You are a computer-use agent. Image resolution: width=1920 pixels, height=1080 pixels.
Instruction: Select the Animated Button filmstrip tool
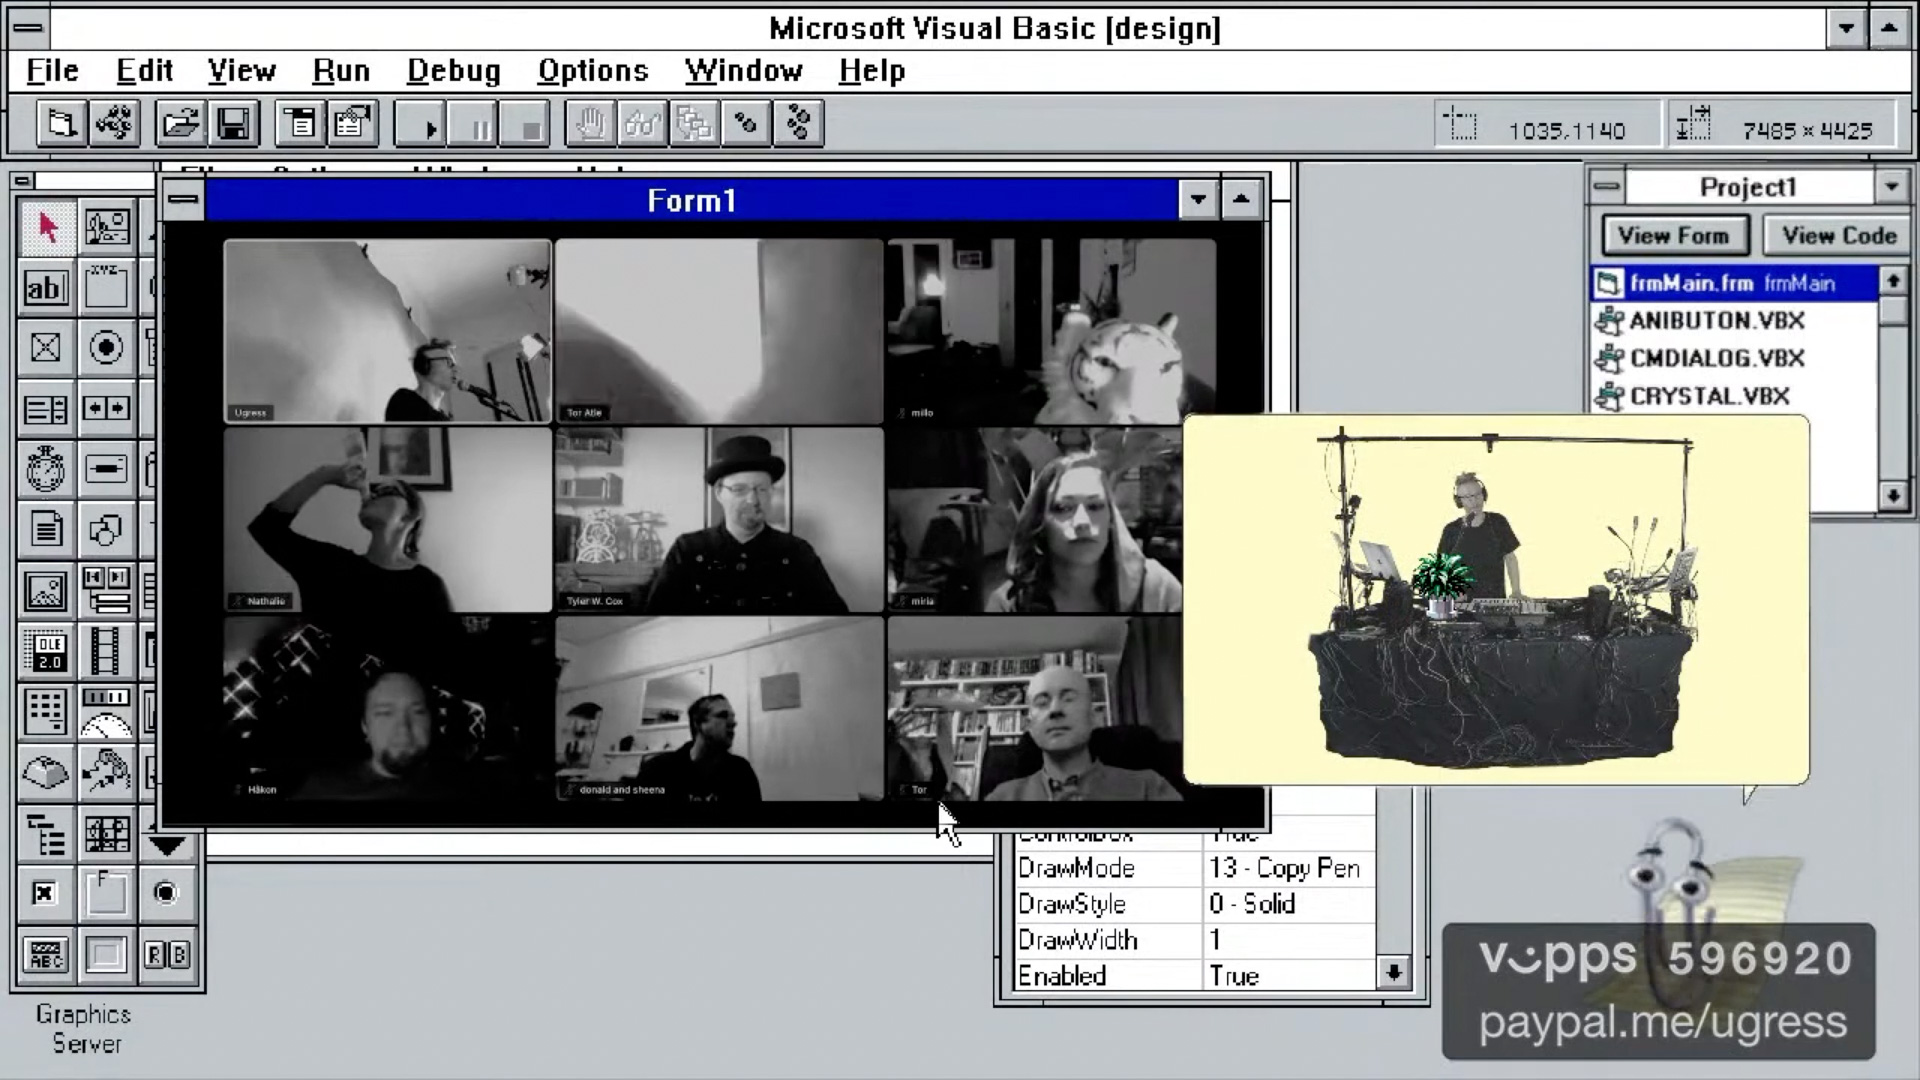(x=106, y=652)
